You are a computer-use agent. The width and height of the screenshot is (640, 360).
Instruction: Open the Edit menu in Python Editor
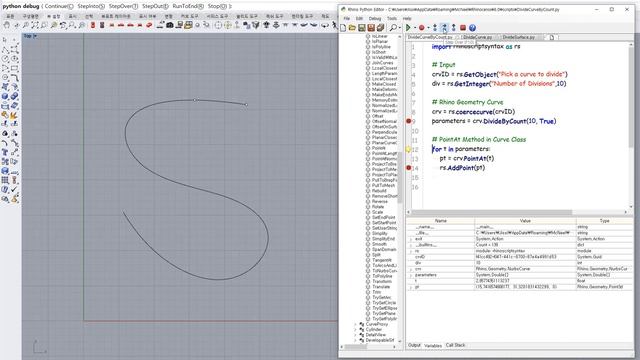tap(359, 18)
